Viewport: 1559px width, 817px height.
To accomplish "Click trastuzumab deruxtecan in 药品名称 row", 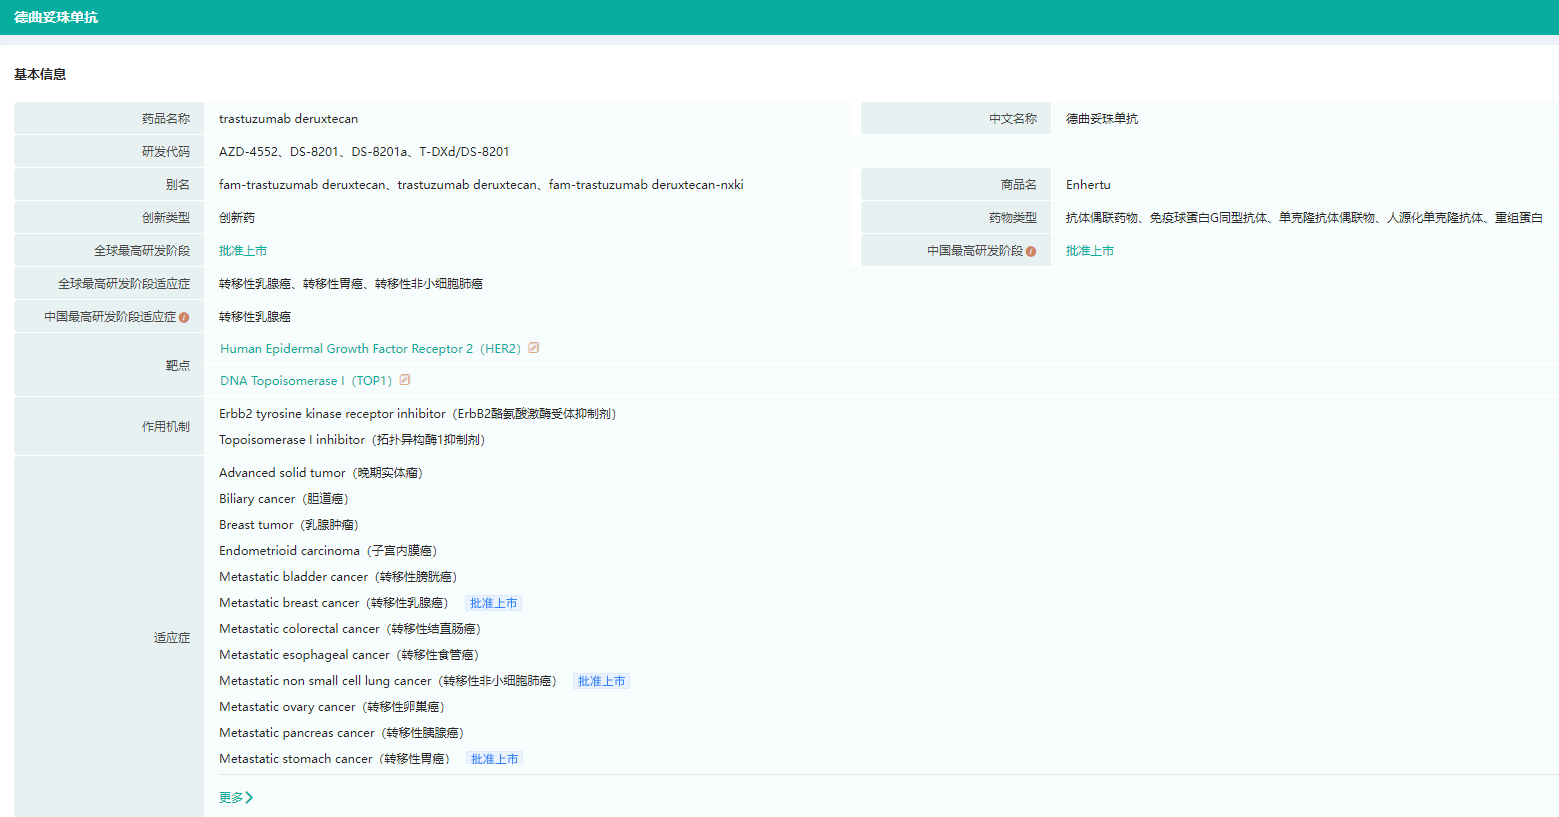I will pyautogui.click(x=288, y=119).
